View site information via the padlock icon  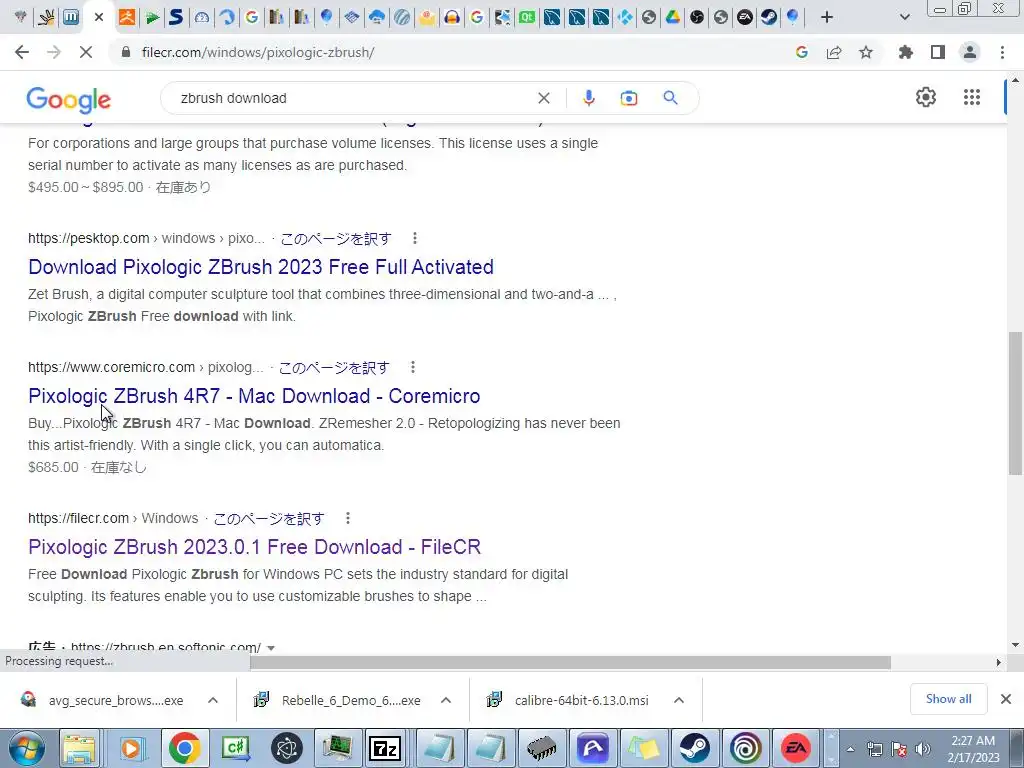coord(126,52)
